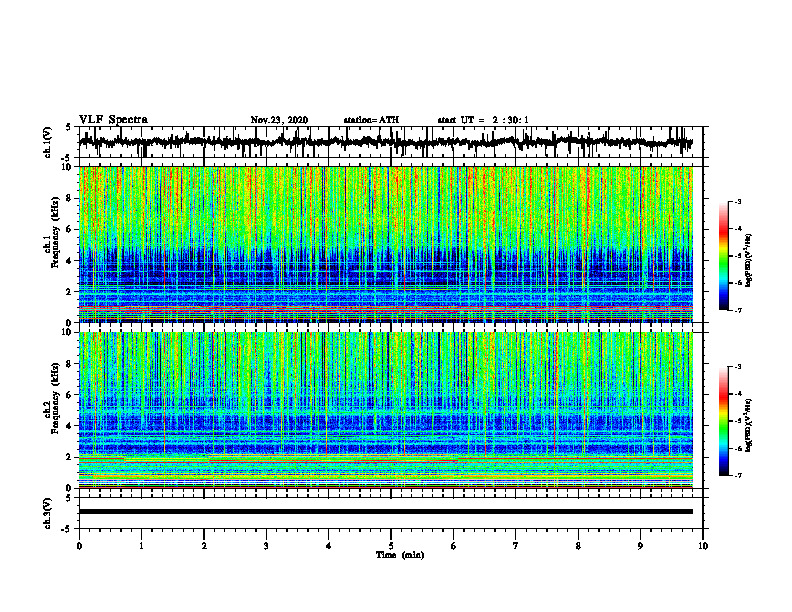Click the ch.2 color scale bar
The image size is (792, 612).
coord(723,421)
